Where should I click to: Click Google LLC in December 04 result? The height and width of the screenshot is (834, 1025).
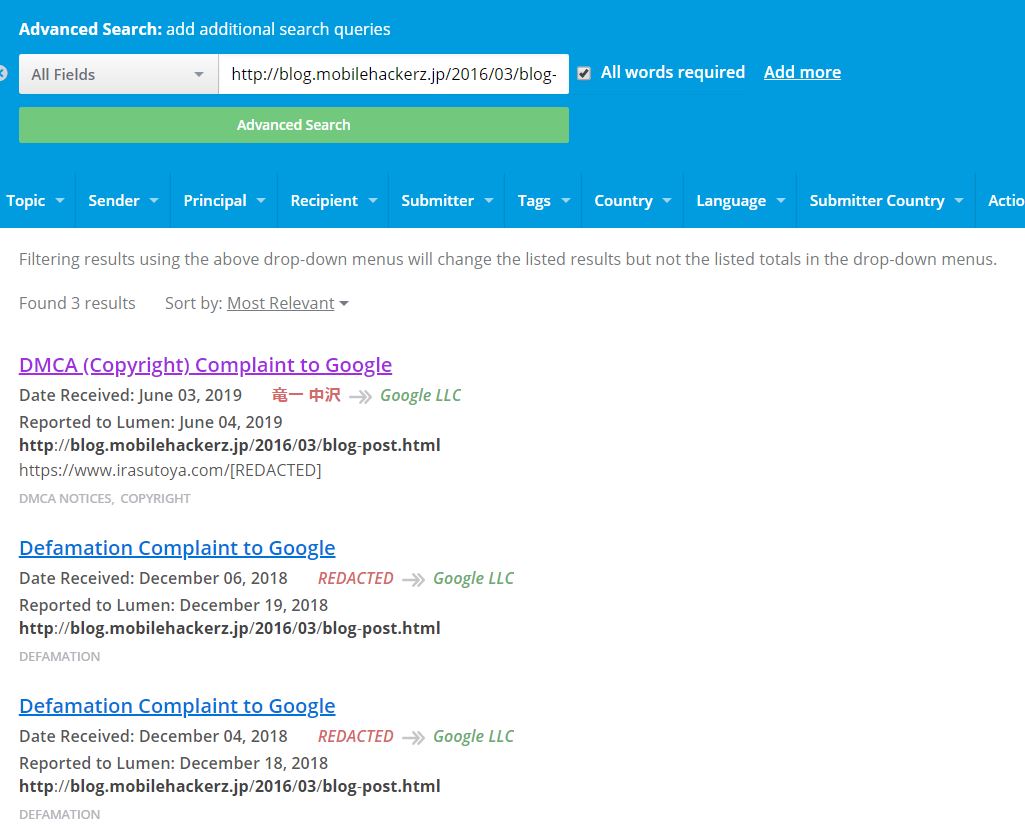click(473, 737)
